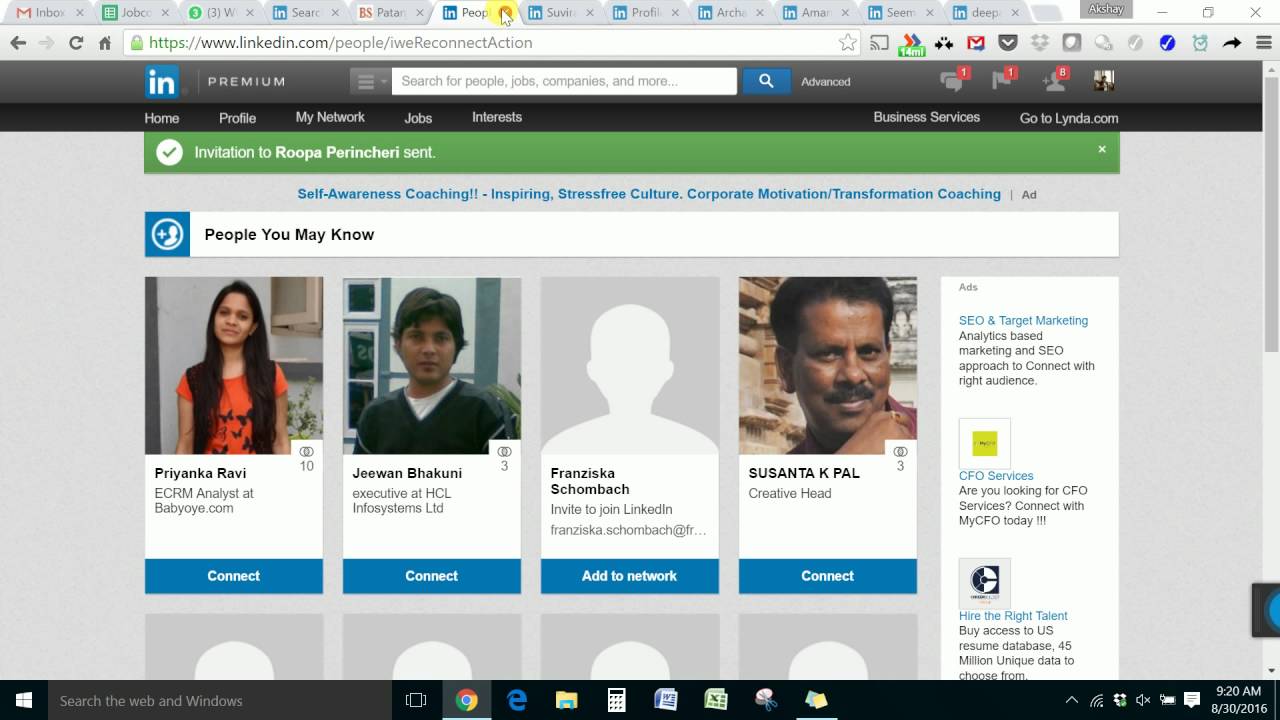This screenshot has height=720, width=1280.
Task: Click the browser home icon
Action: pos(105,43)
